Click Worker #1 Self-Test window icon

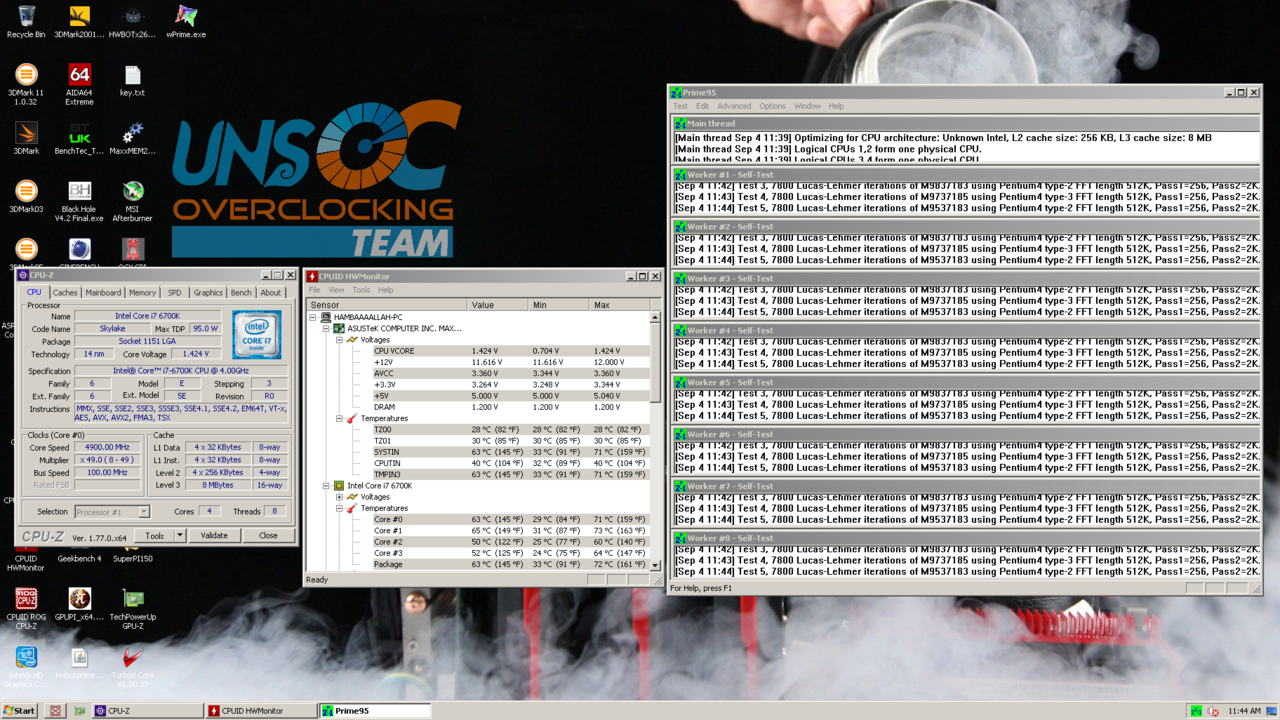680,175
